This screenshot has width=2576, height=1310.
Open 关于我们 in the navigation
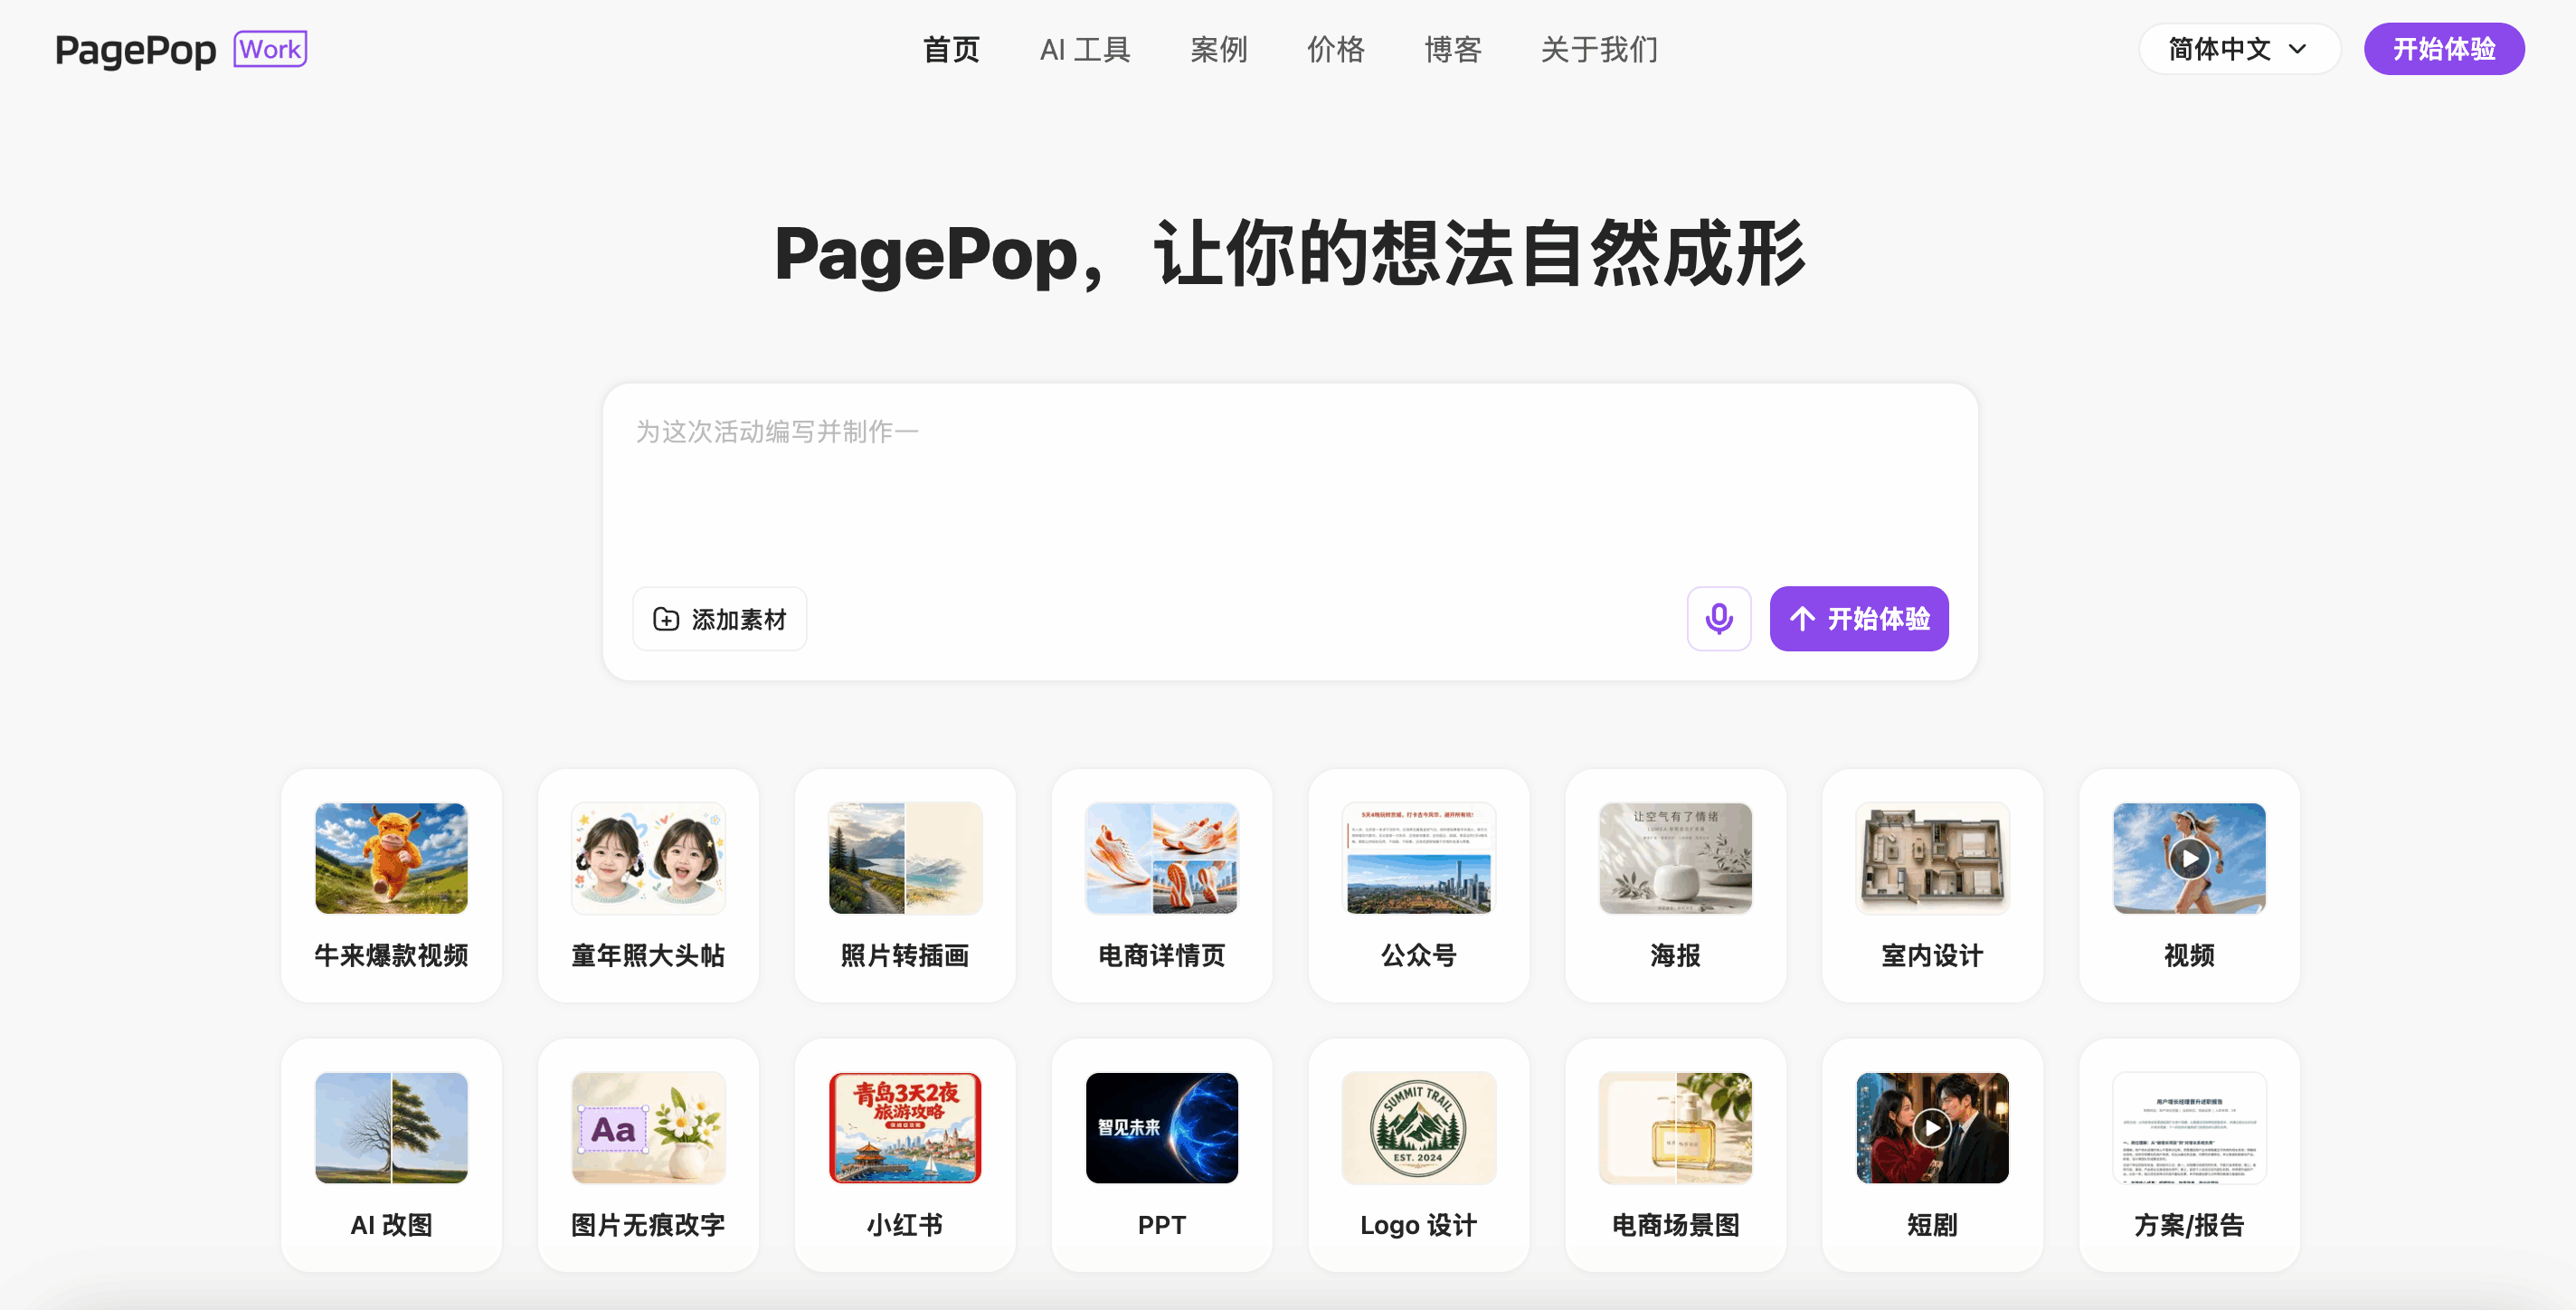[1599, 49]
